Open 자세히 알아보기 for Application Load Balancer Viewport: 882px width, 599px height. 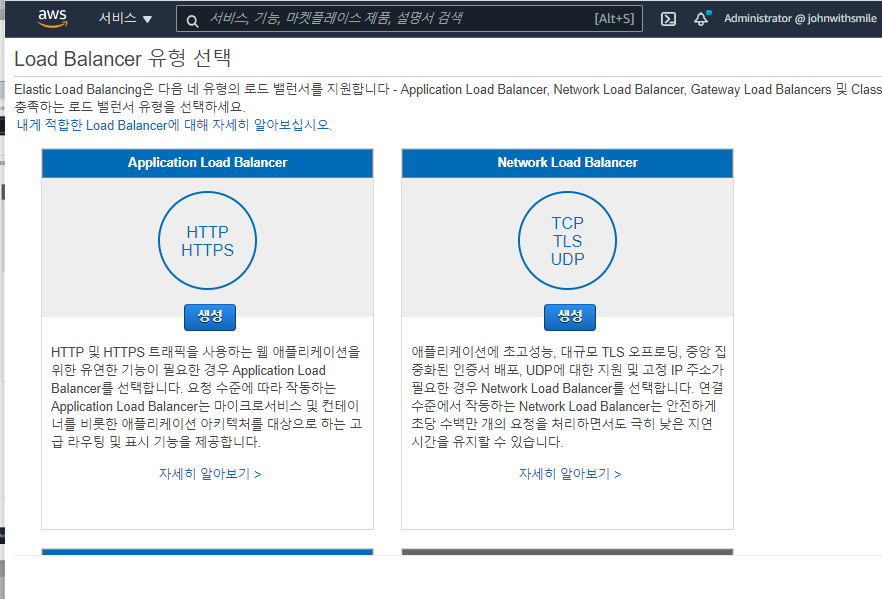(x=210, y=474)
